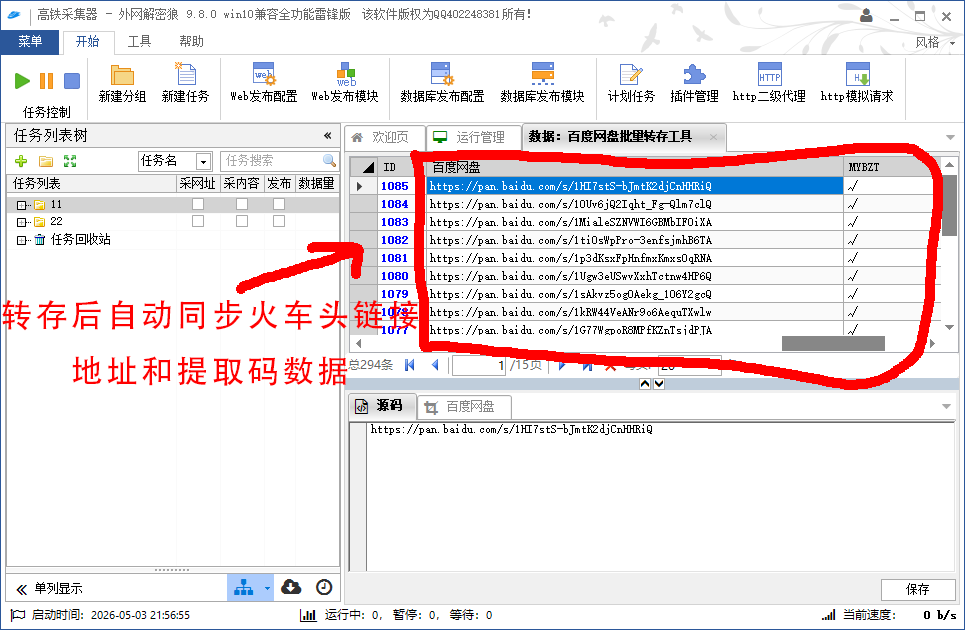This screenshot has height=630, width=965.
Task: Open Web发布配置 tool
Action: coord(263,82)
